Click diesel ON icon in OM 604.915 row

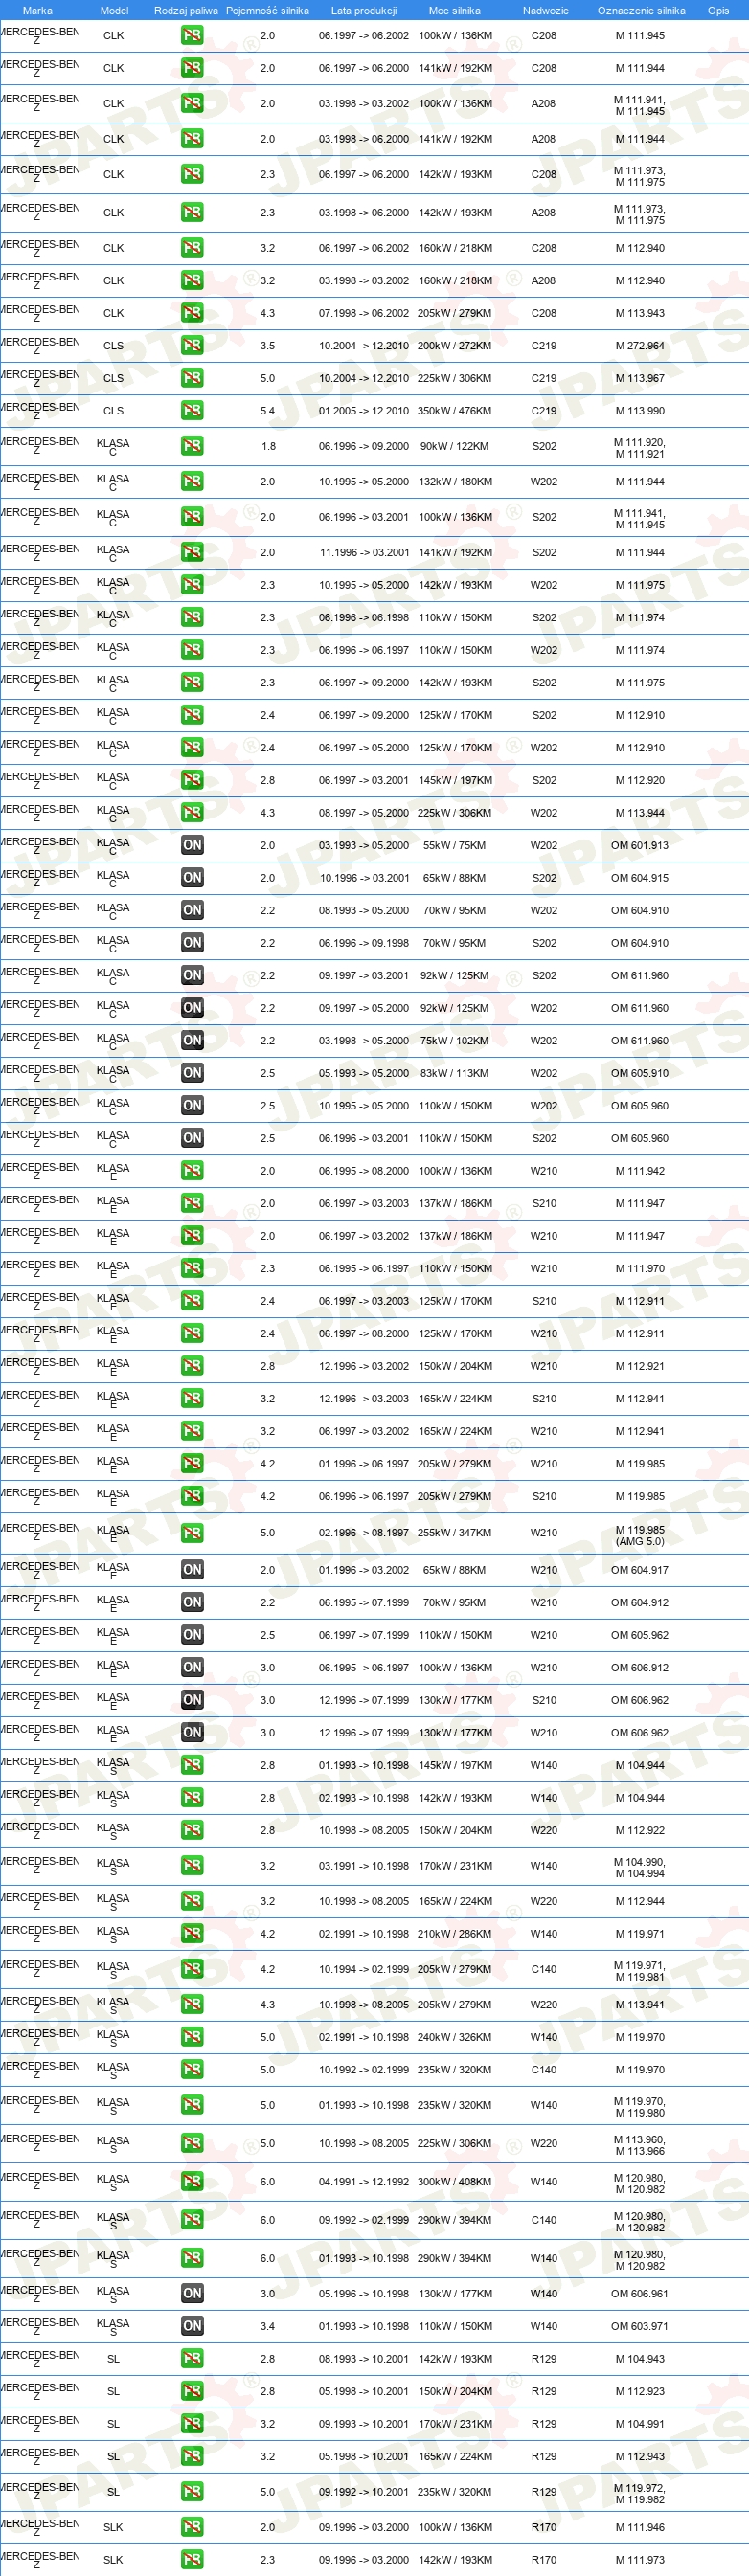tap(192, 878)
